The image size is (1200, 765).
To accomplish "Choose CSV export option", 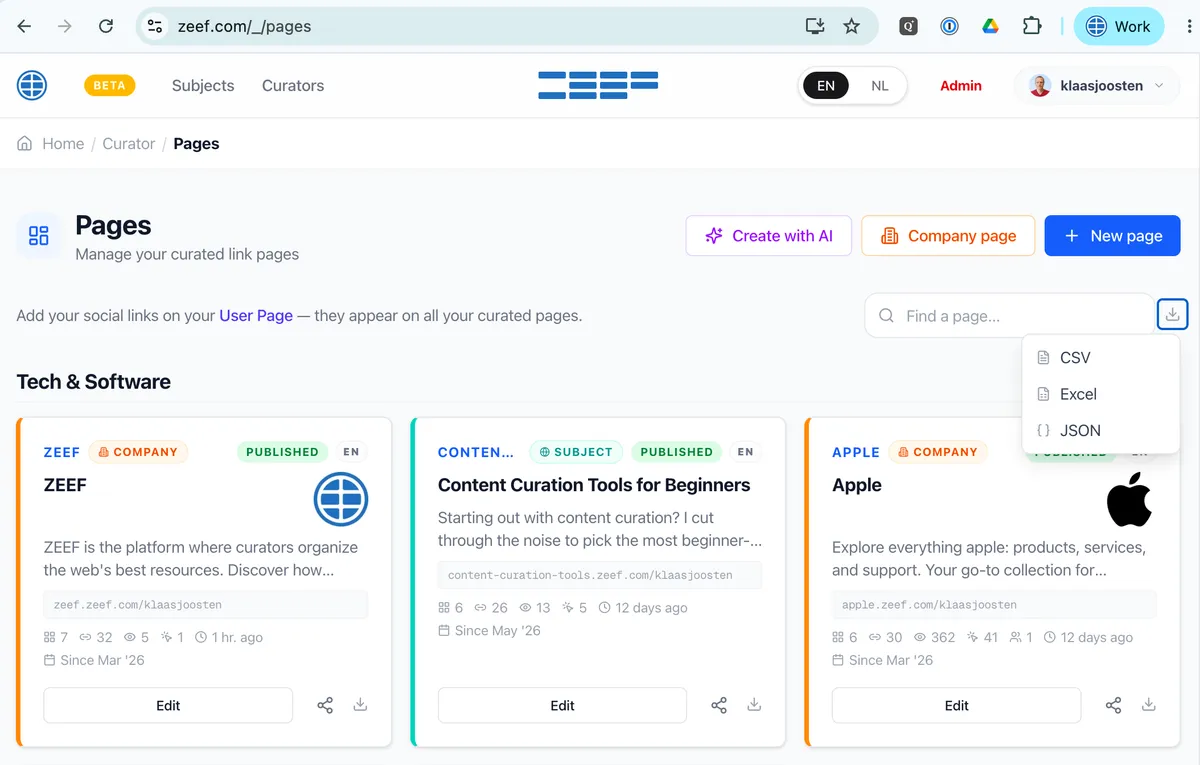I will click(x=1101, y=358).
